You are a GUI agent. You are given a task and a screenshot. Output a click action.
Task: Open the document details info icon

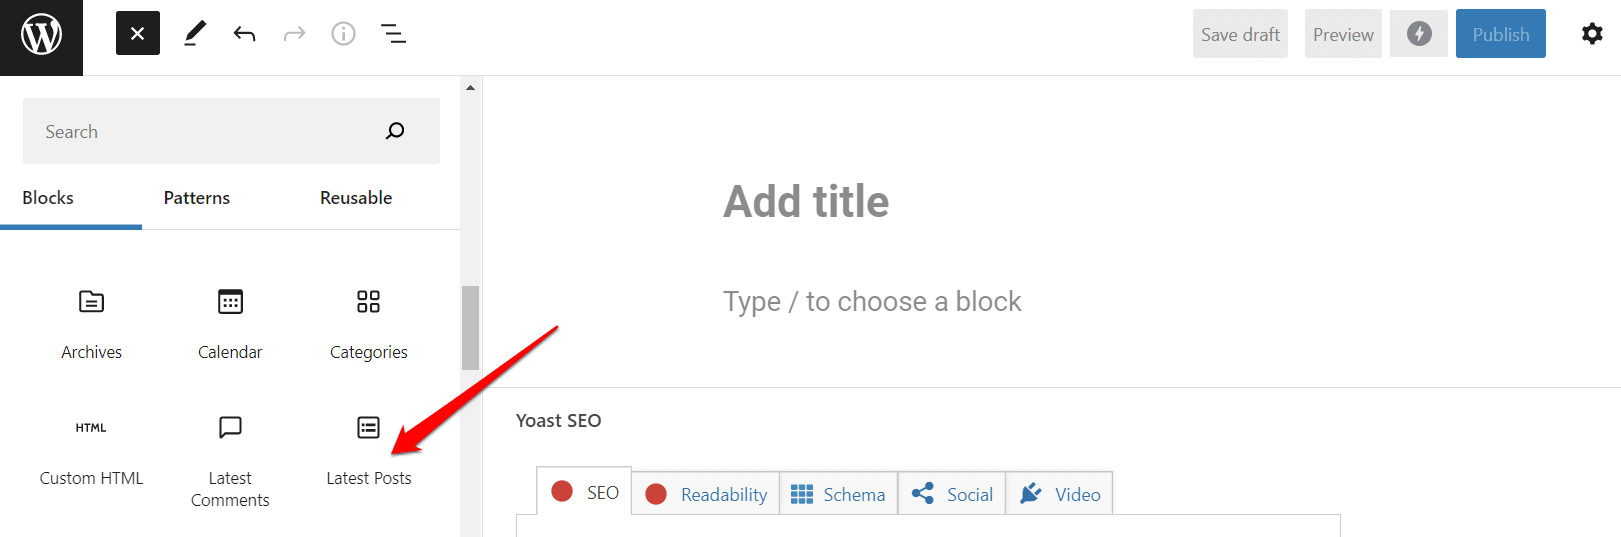343,34
